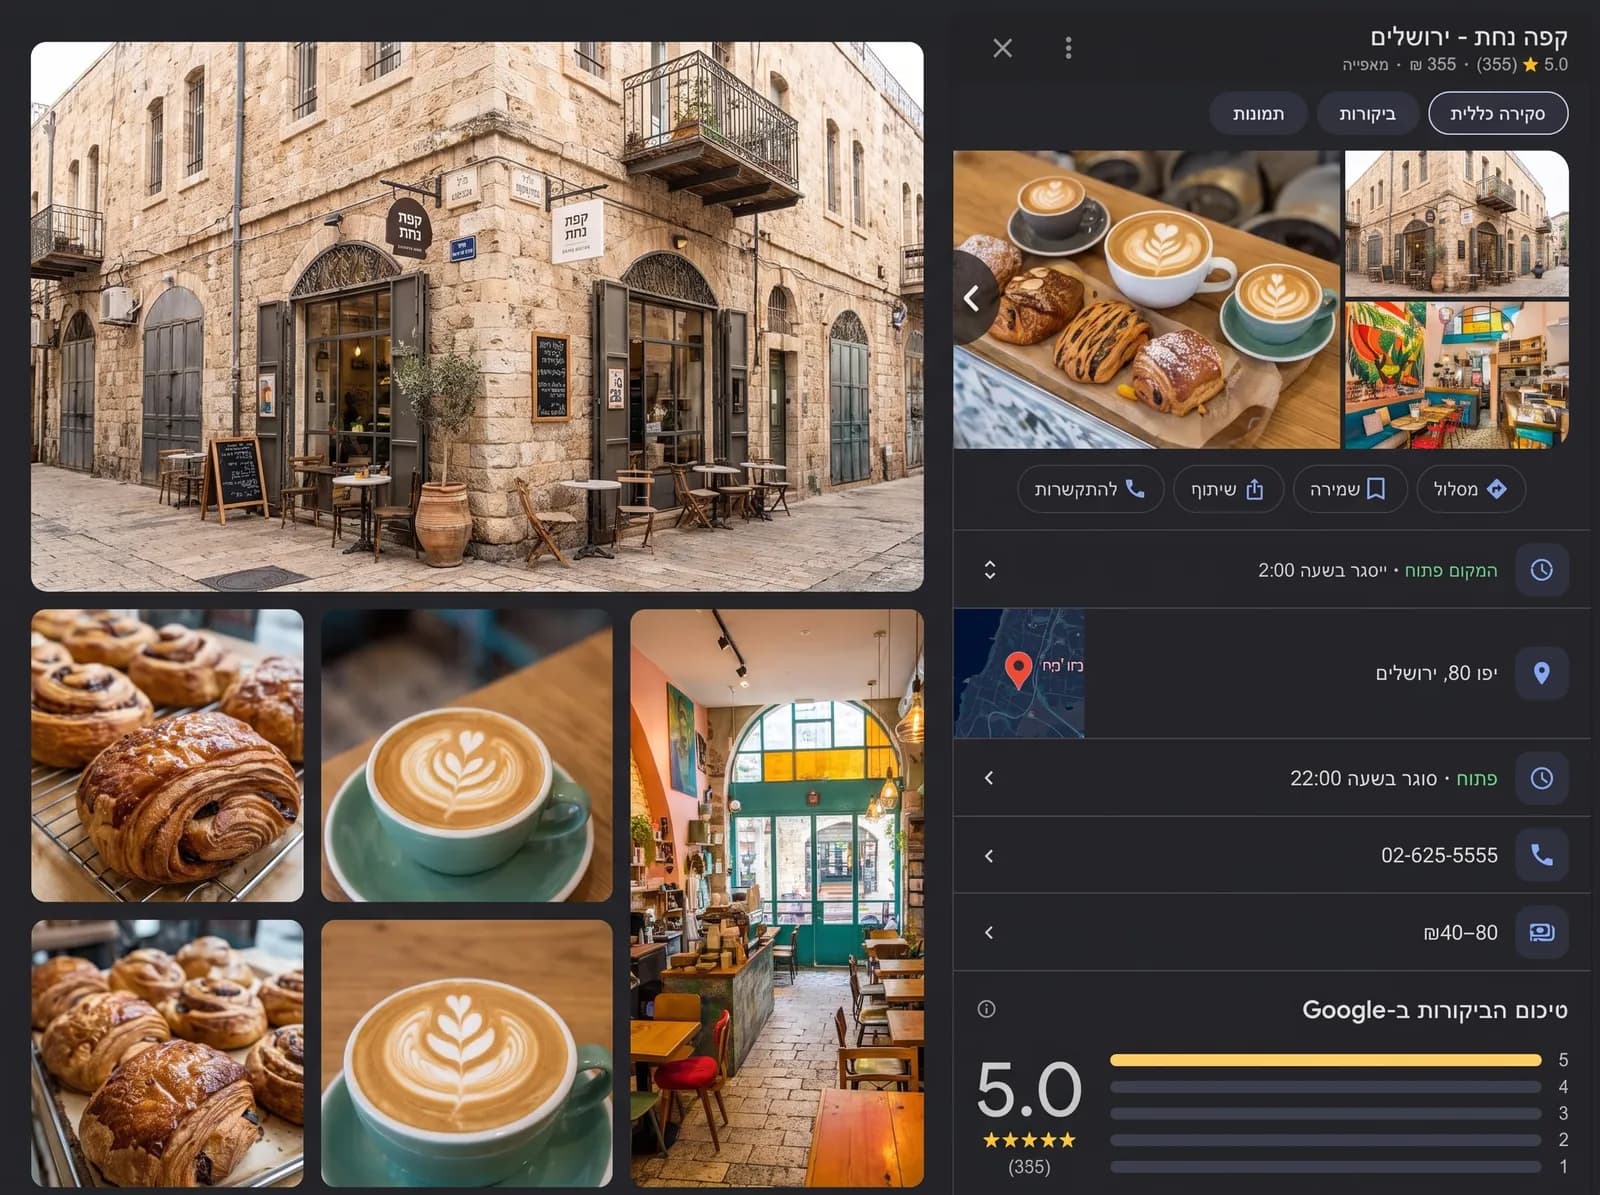Open the café interior with arched window photo

[777, 898]
